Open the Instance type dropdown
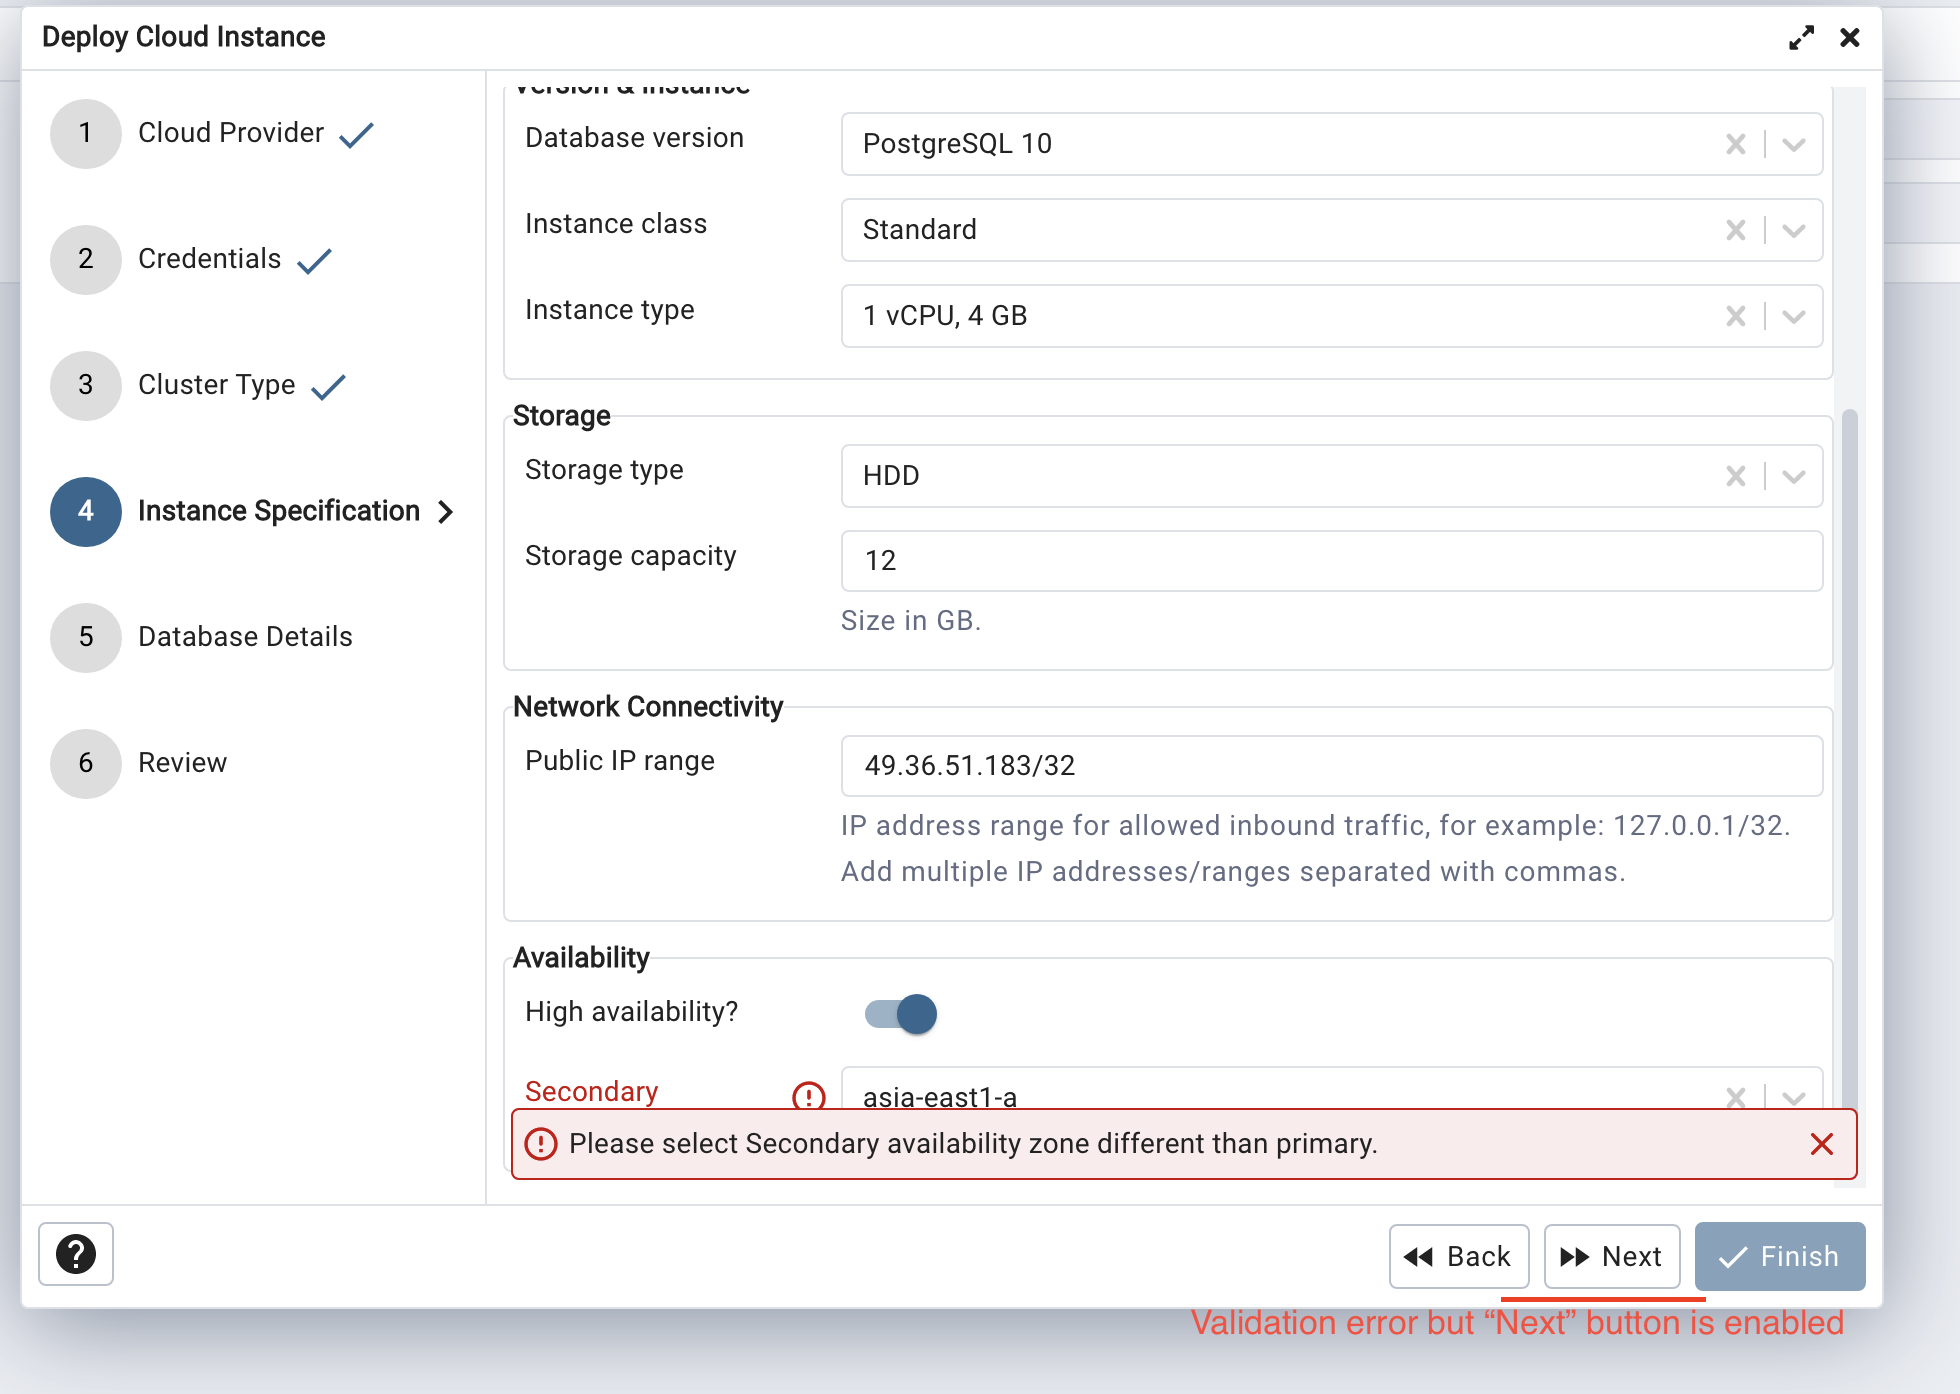The height and width of the screenshot is (1394, 1960). click(1792, 316)
